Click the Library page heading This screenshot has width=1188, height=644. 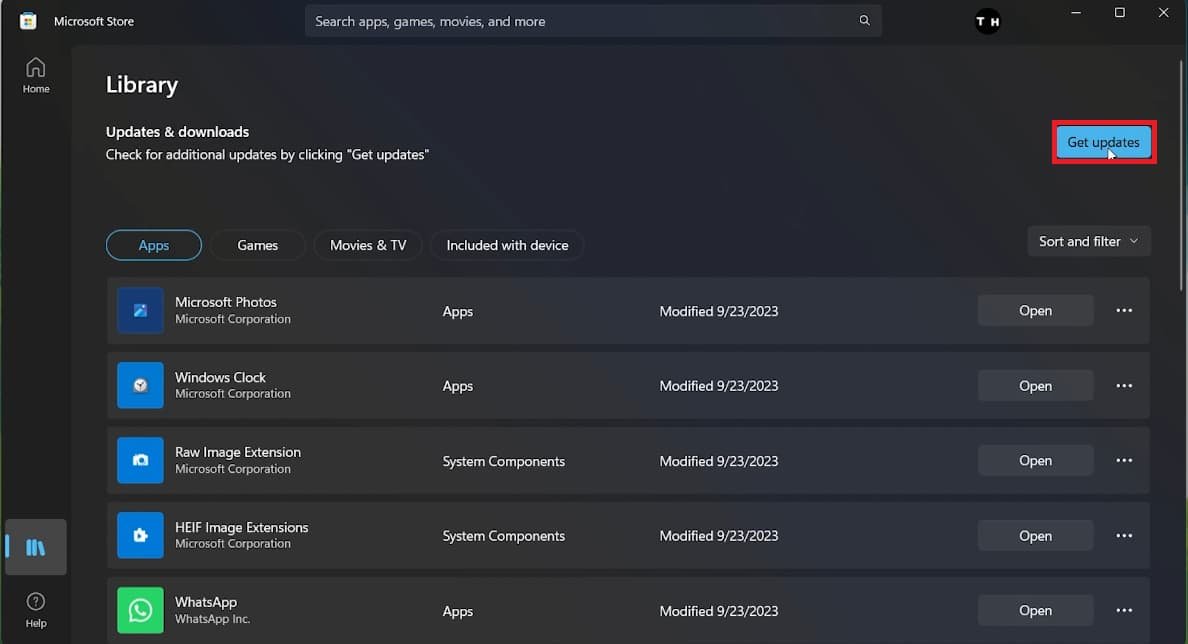point(142,84)
